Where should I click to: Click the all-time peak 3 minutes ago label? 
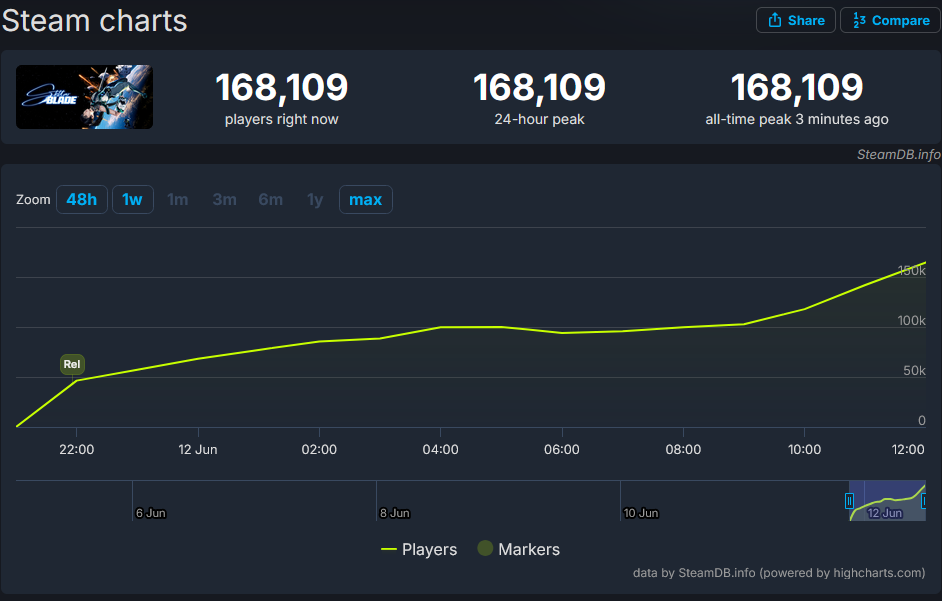click(797, 120)
